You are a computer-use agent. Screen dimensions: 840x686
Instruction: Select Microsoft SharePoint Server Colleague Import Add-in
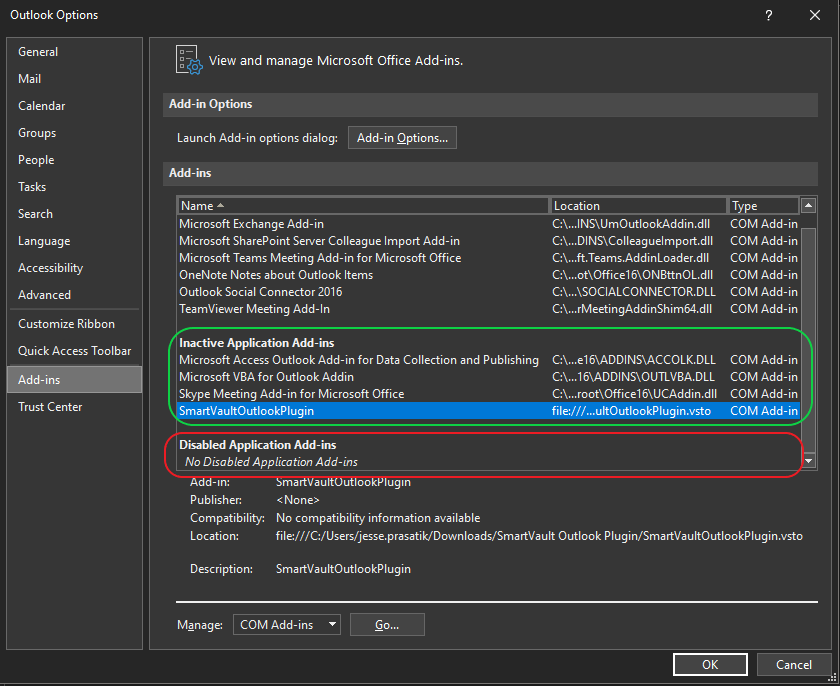[x=489, y=241]
